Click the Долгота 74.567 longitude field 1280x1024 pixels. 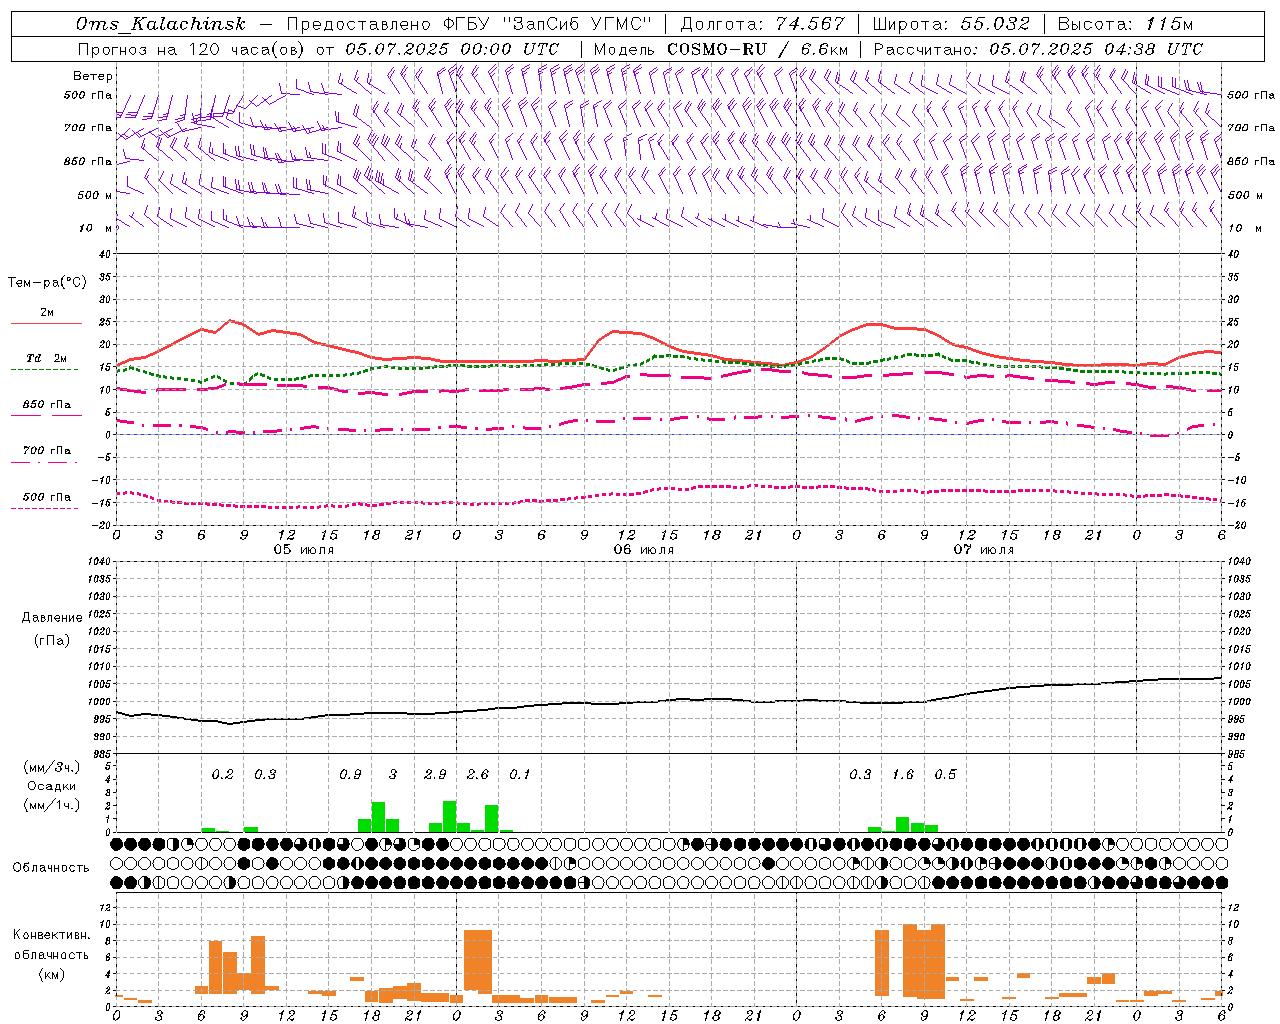pyautogui.click(x=762, y=24)
